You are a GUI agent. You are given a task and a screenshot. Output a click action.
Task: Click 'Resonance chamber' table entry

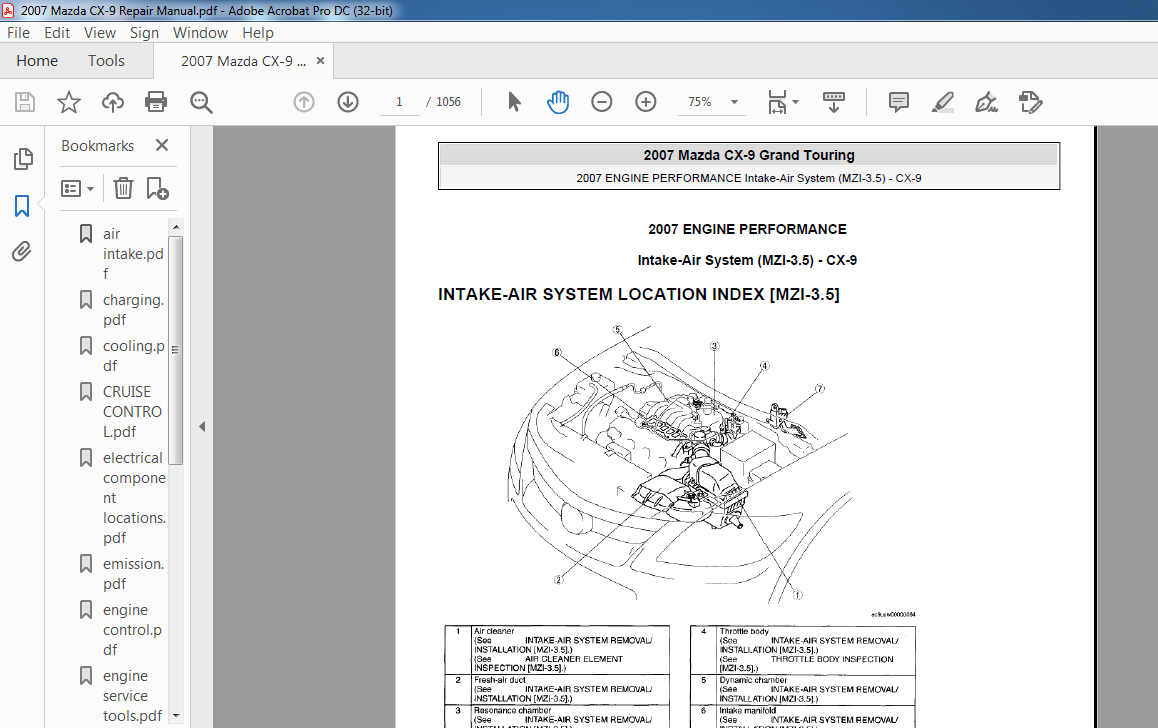coord(513,710)
